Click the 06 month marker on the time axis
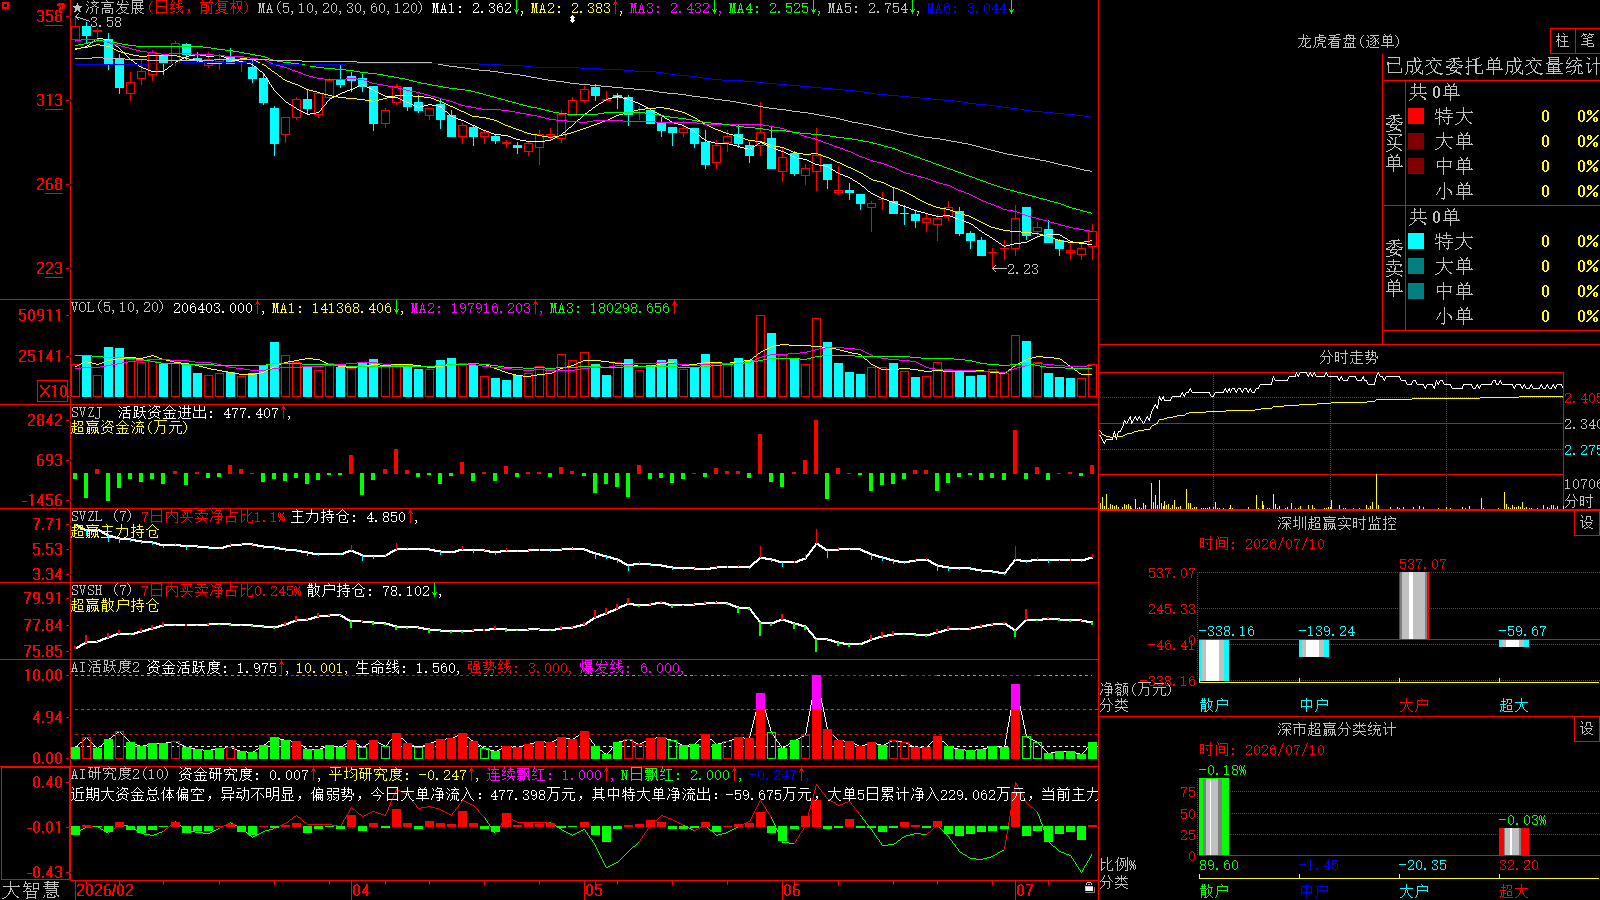This screenshot has height=900, width=1600. tap(792, 890)
